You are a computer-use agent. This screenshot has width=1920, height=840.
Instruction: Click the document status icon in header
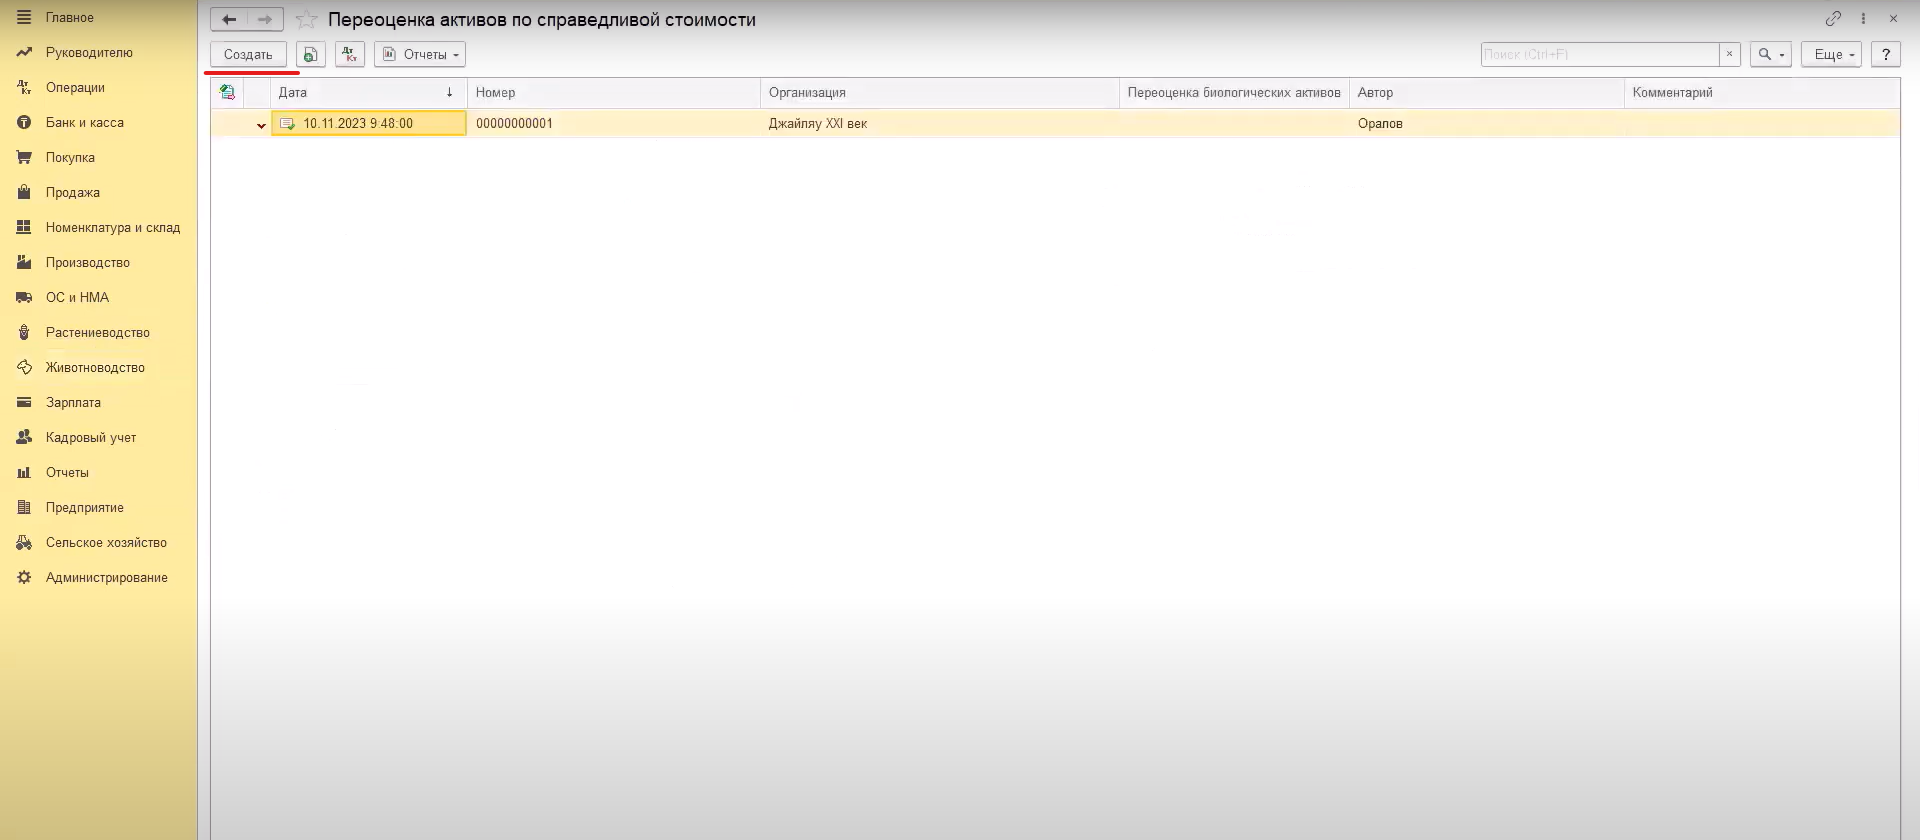tap(227, 92)
